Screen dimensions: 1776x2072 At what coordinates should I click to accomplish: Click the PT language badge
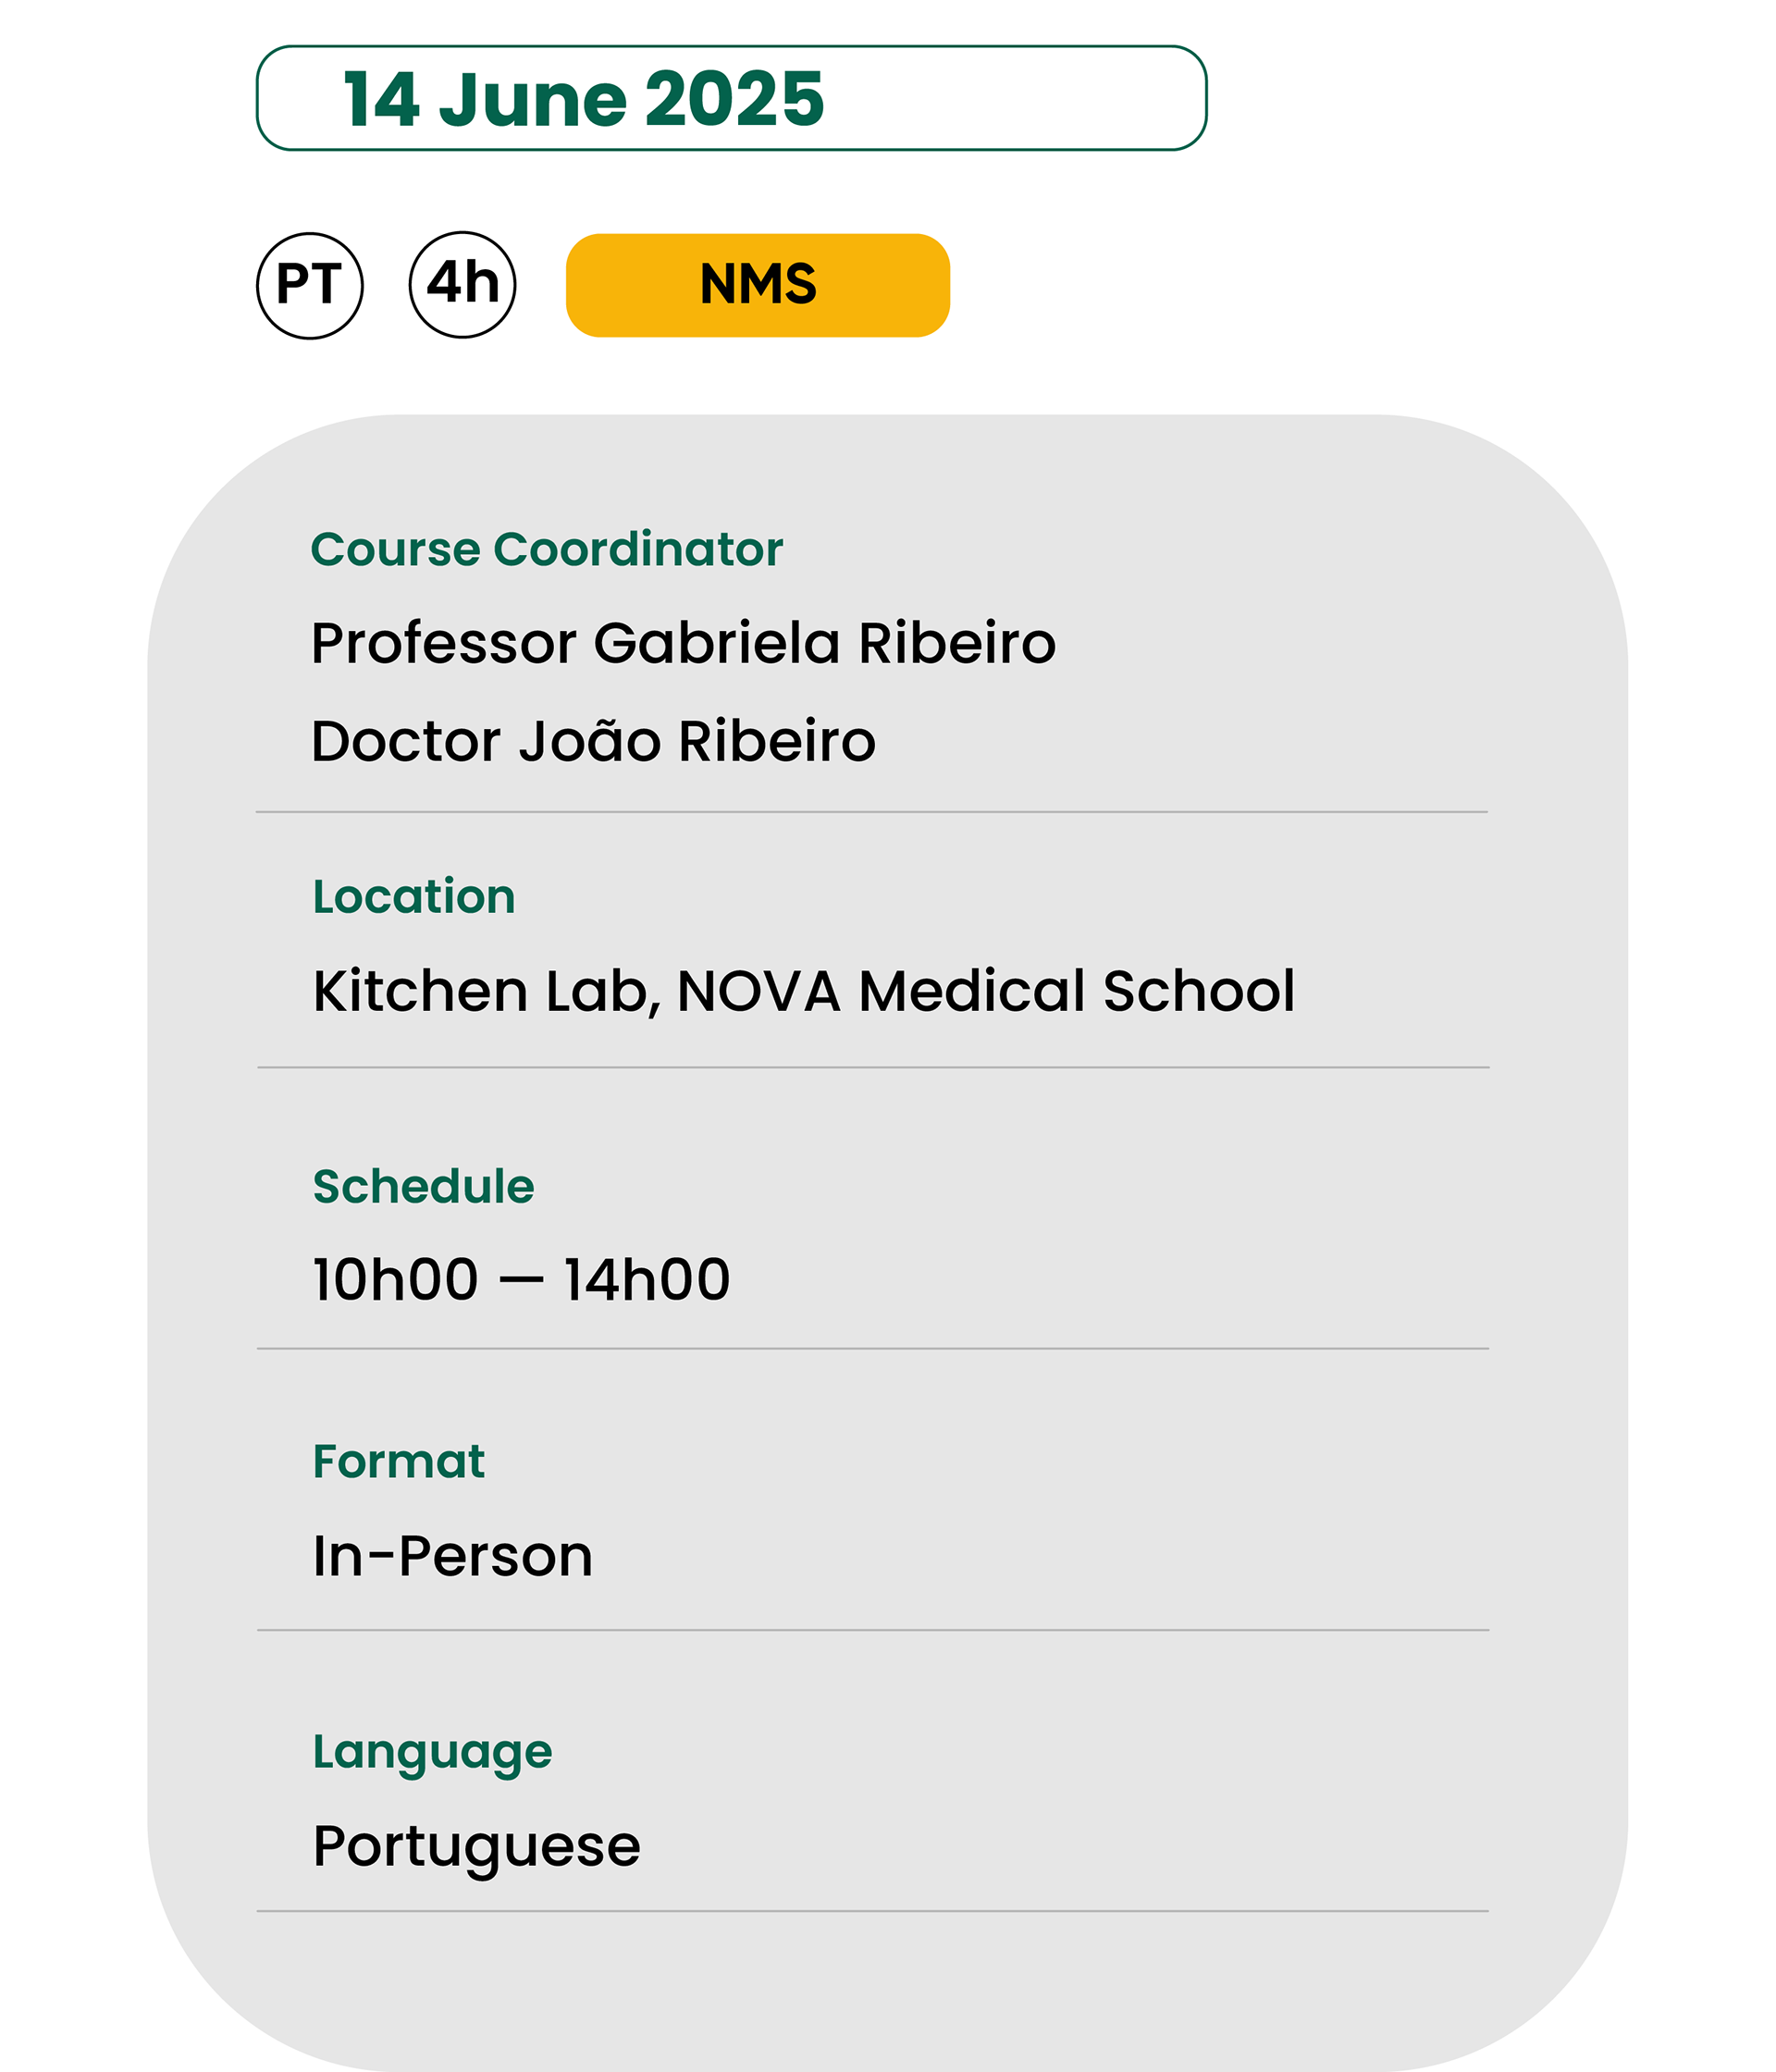(310, 286)
